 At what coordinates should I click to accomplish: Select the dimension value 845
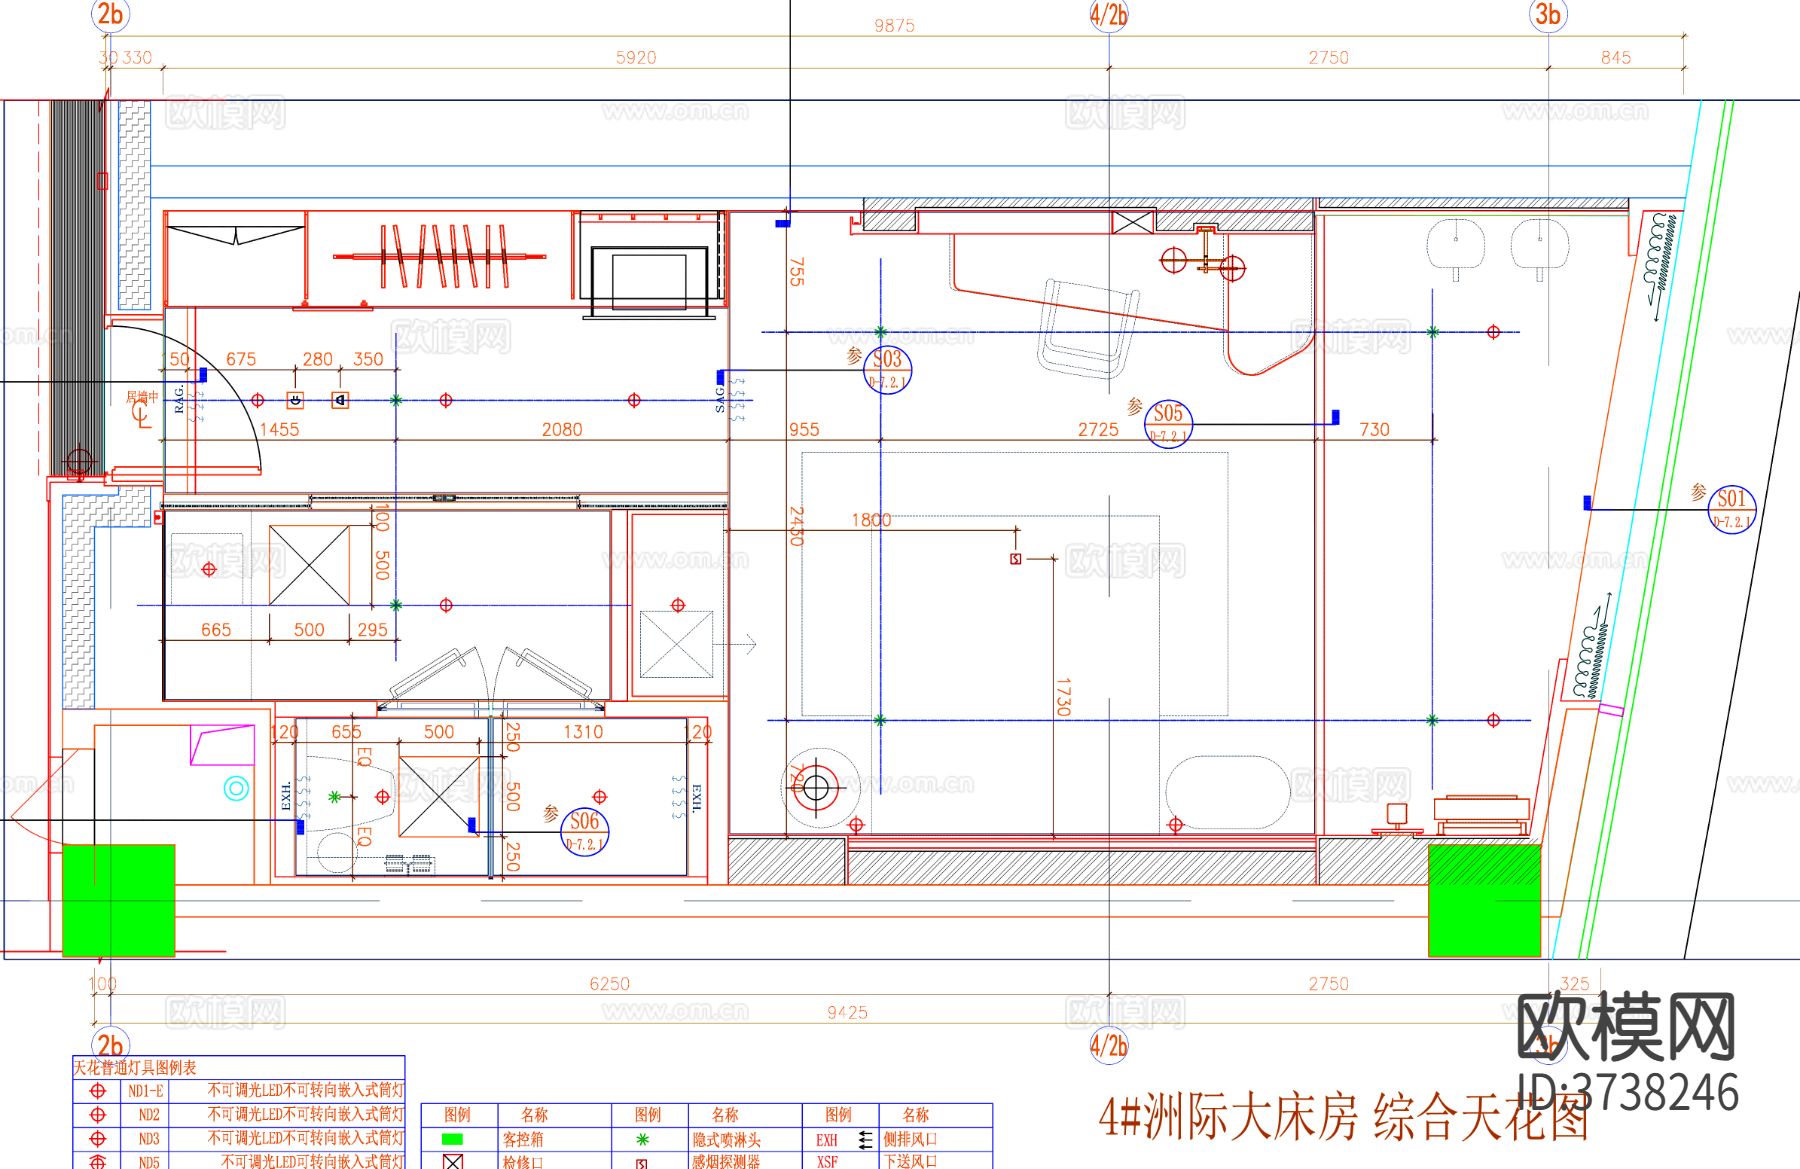1616,58
